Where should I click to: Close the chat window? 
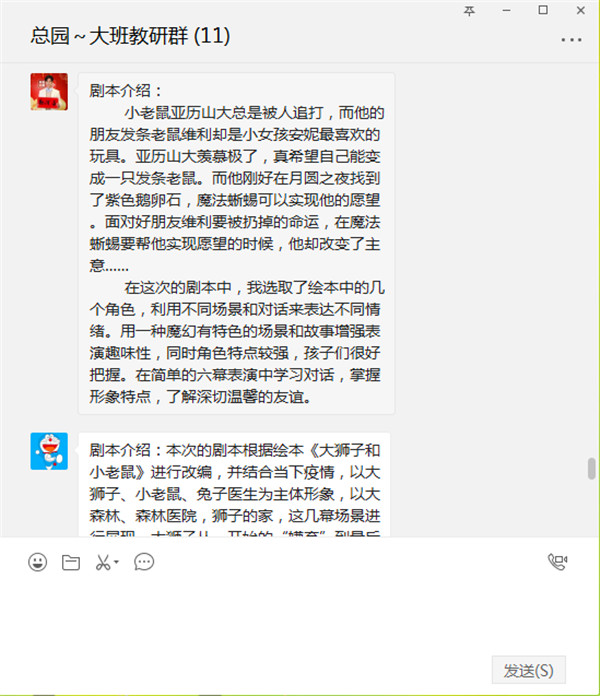580,10
